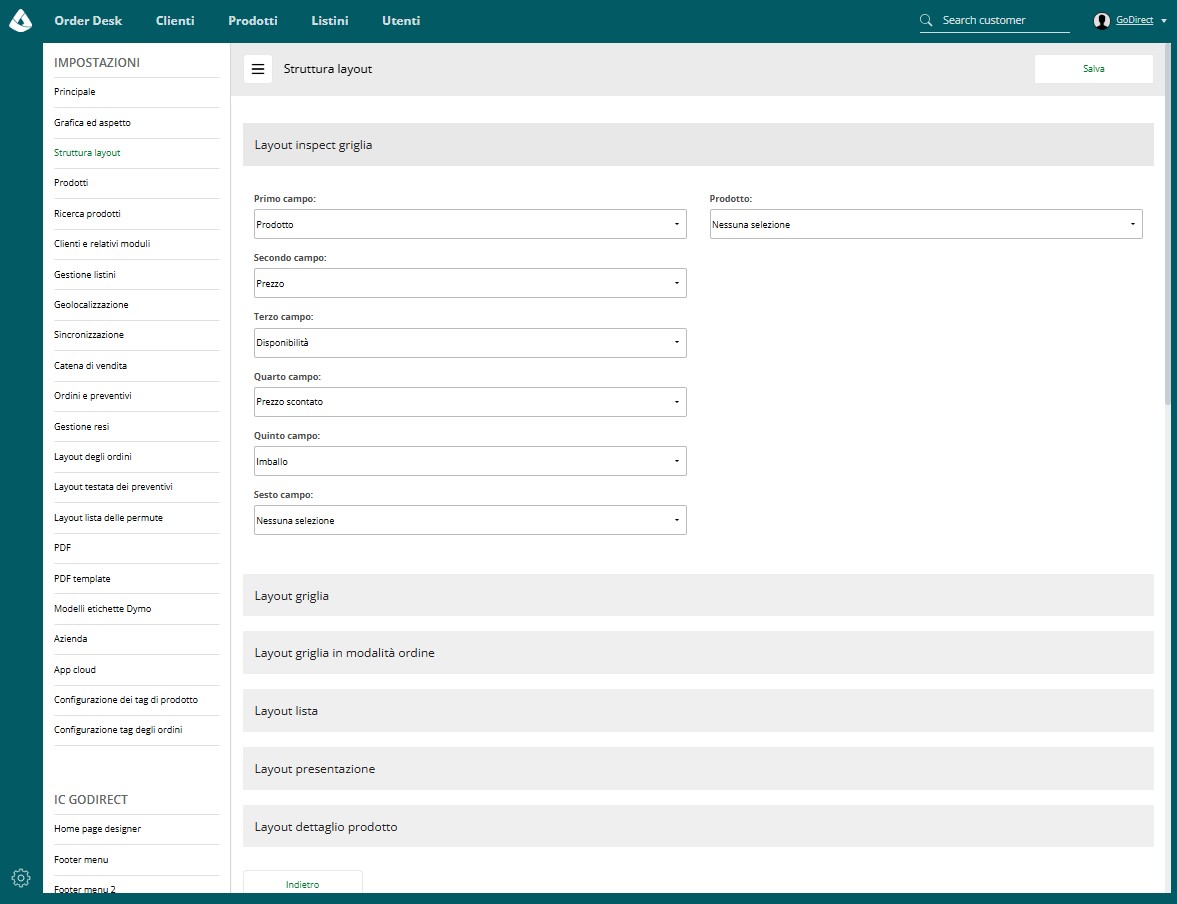Open the Quarto campo Prezzo scontato dropdown
The height and width of the screenshot is (904, 1177).
[470, 402]
